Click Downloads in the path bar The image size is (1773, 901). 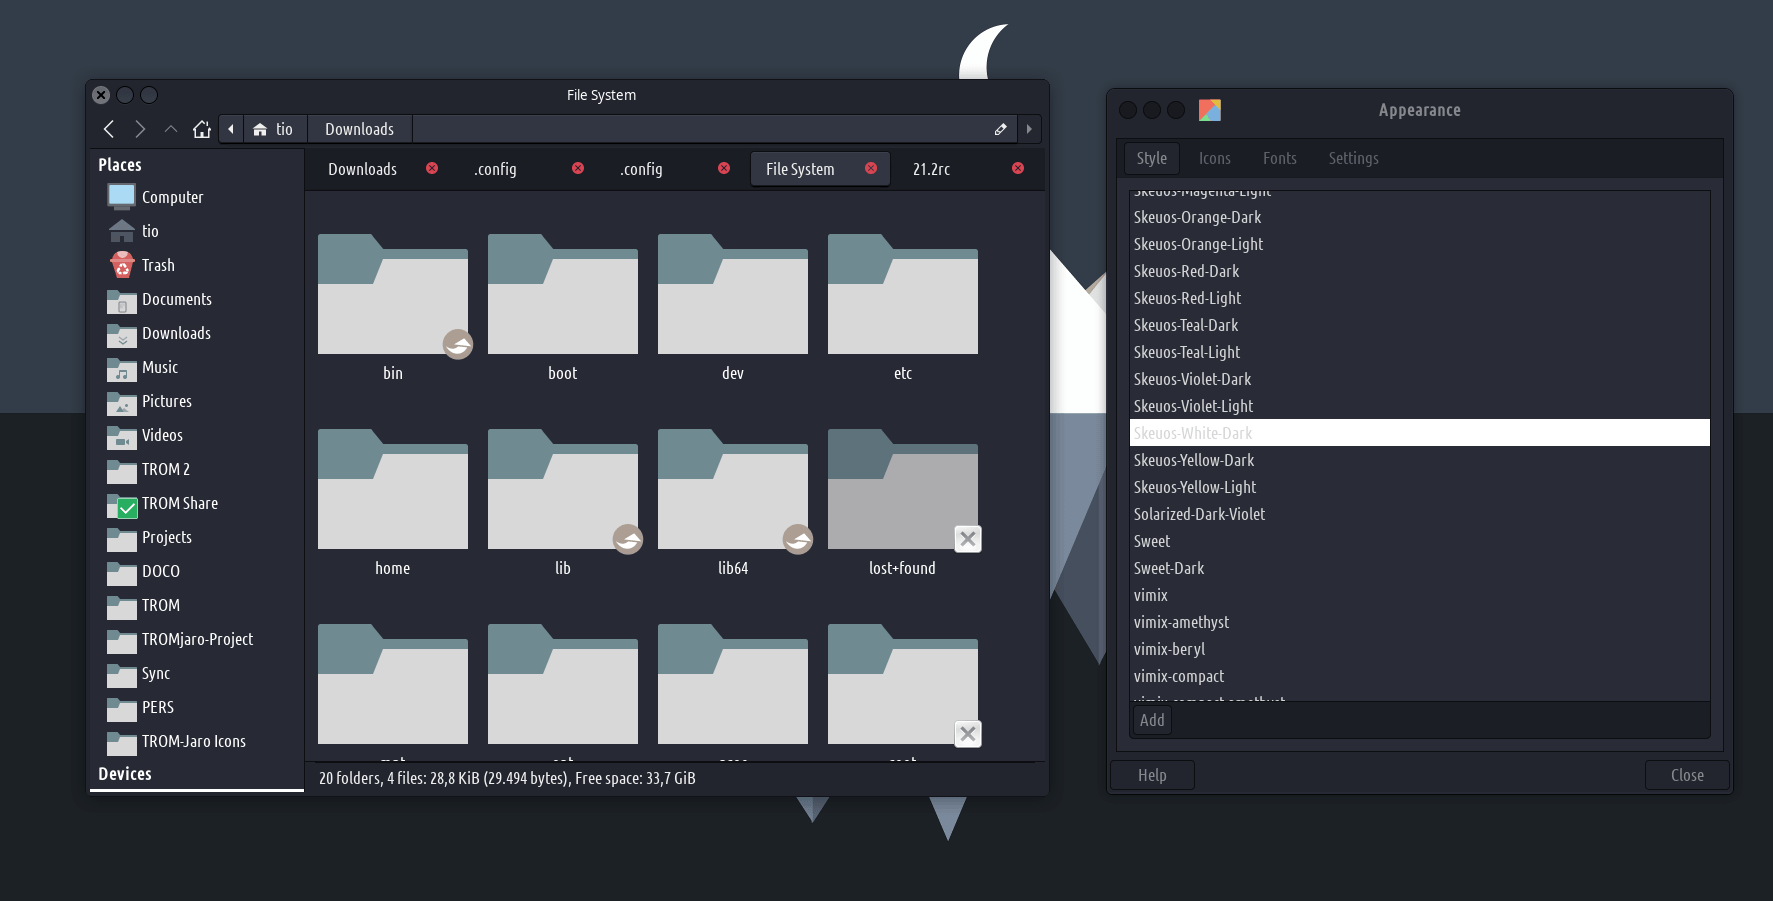(359, 129)
